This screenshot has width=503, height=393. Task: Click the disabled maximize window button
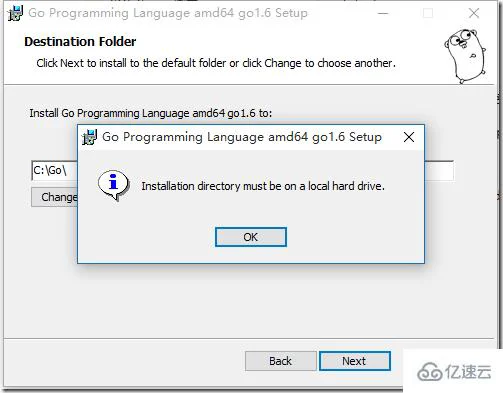pos(428,13)
